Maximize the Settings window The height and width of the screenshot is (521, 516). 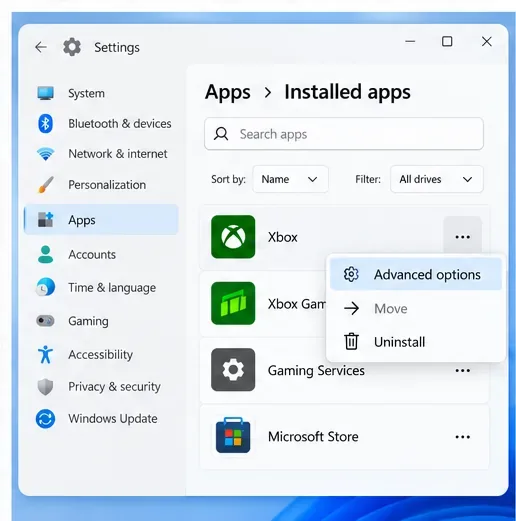pyautogui.click(x=447, y=42)
